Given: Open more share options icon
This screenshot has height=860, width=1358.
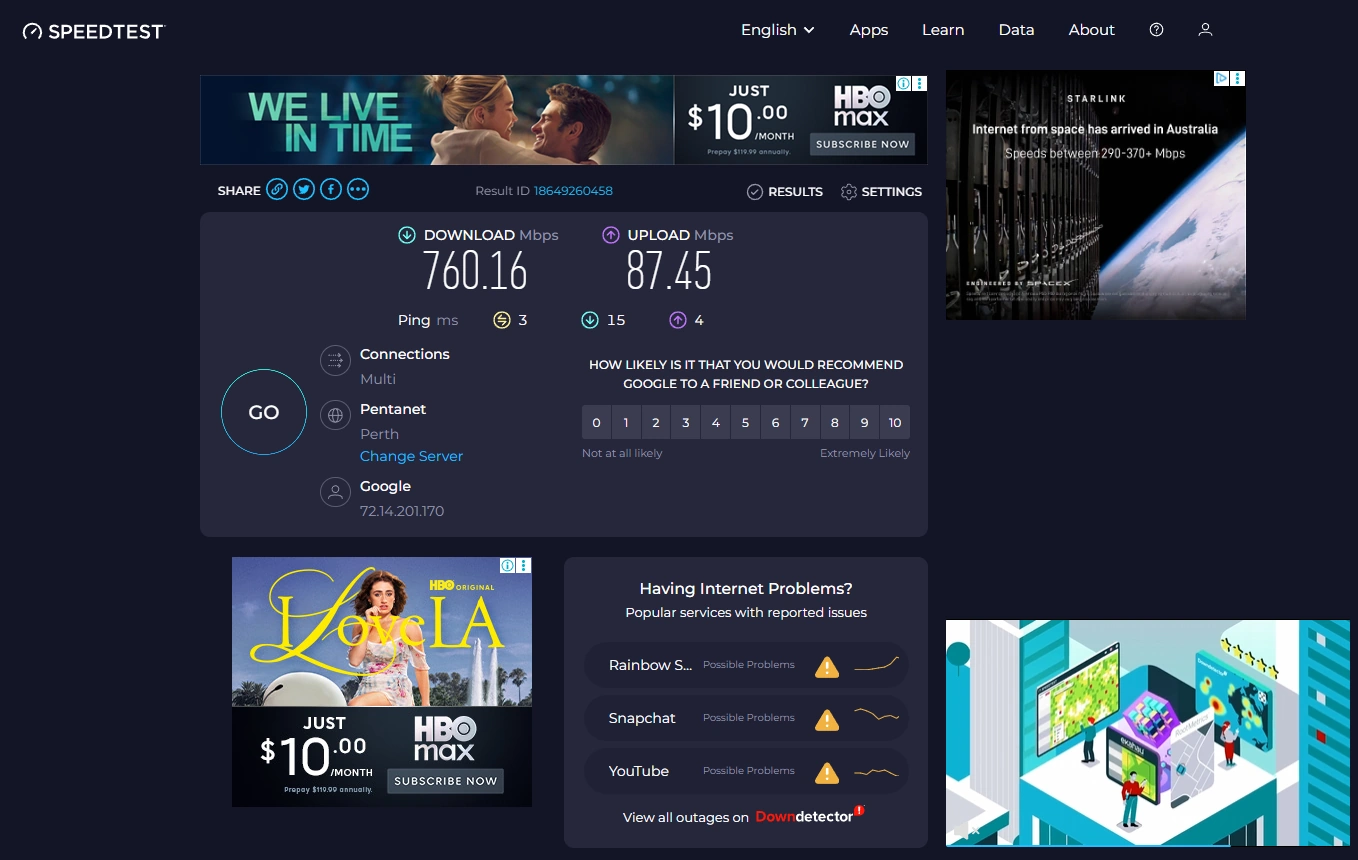Looking at the screenshot, I should 358,190.
